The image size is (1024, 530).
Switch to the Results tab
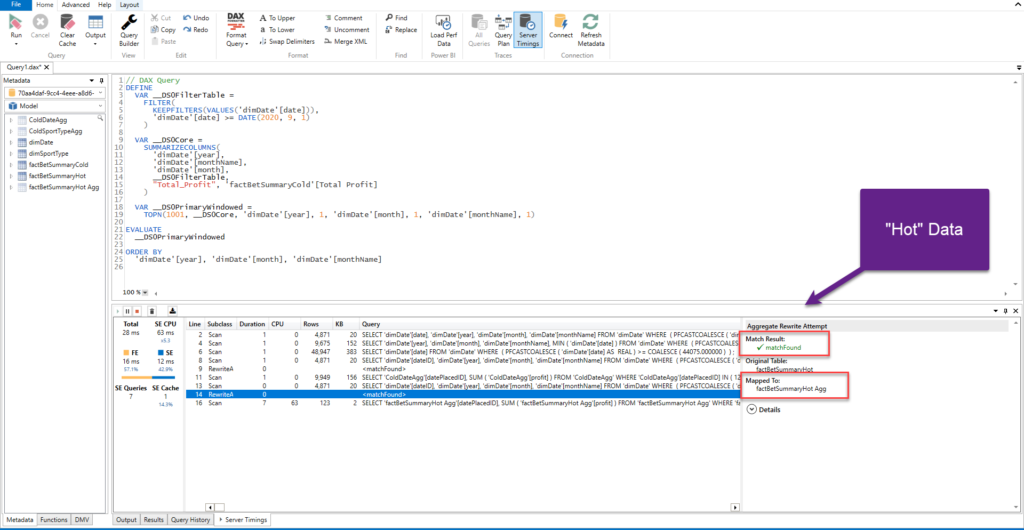tap(153, 520)
